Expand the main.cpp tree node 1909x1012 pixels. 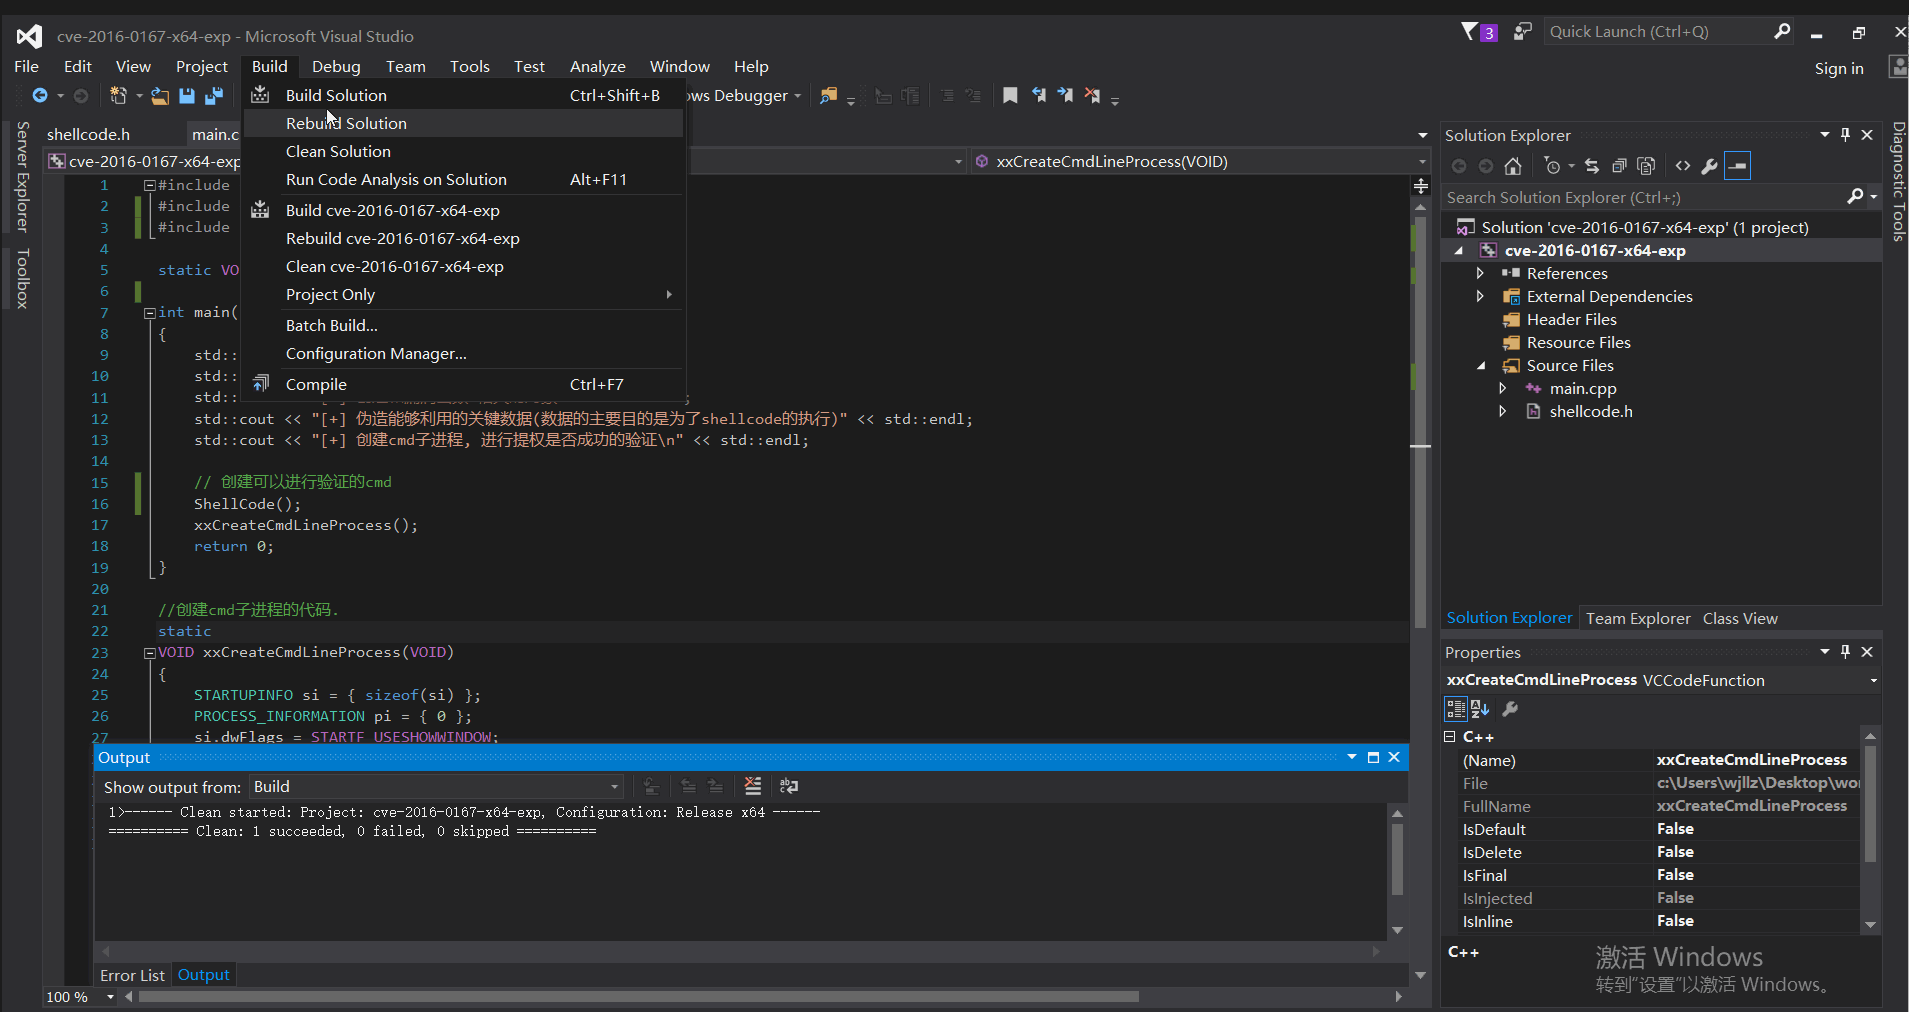[x=1503, y=388]
